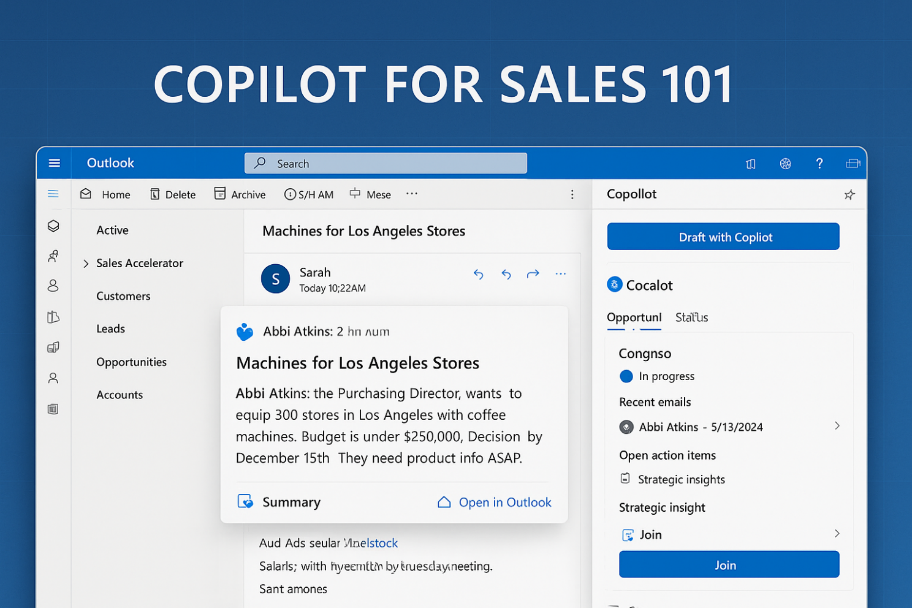This screenshot has width=912, height=608.
Task: Toggle the hamburger menu above the left rail
Action: (53, 194)
